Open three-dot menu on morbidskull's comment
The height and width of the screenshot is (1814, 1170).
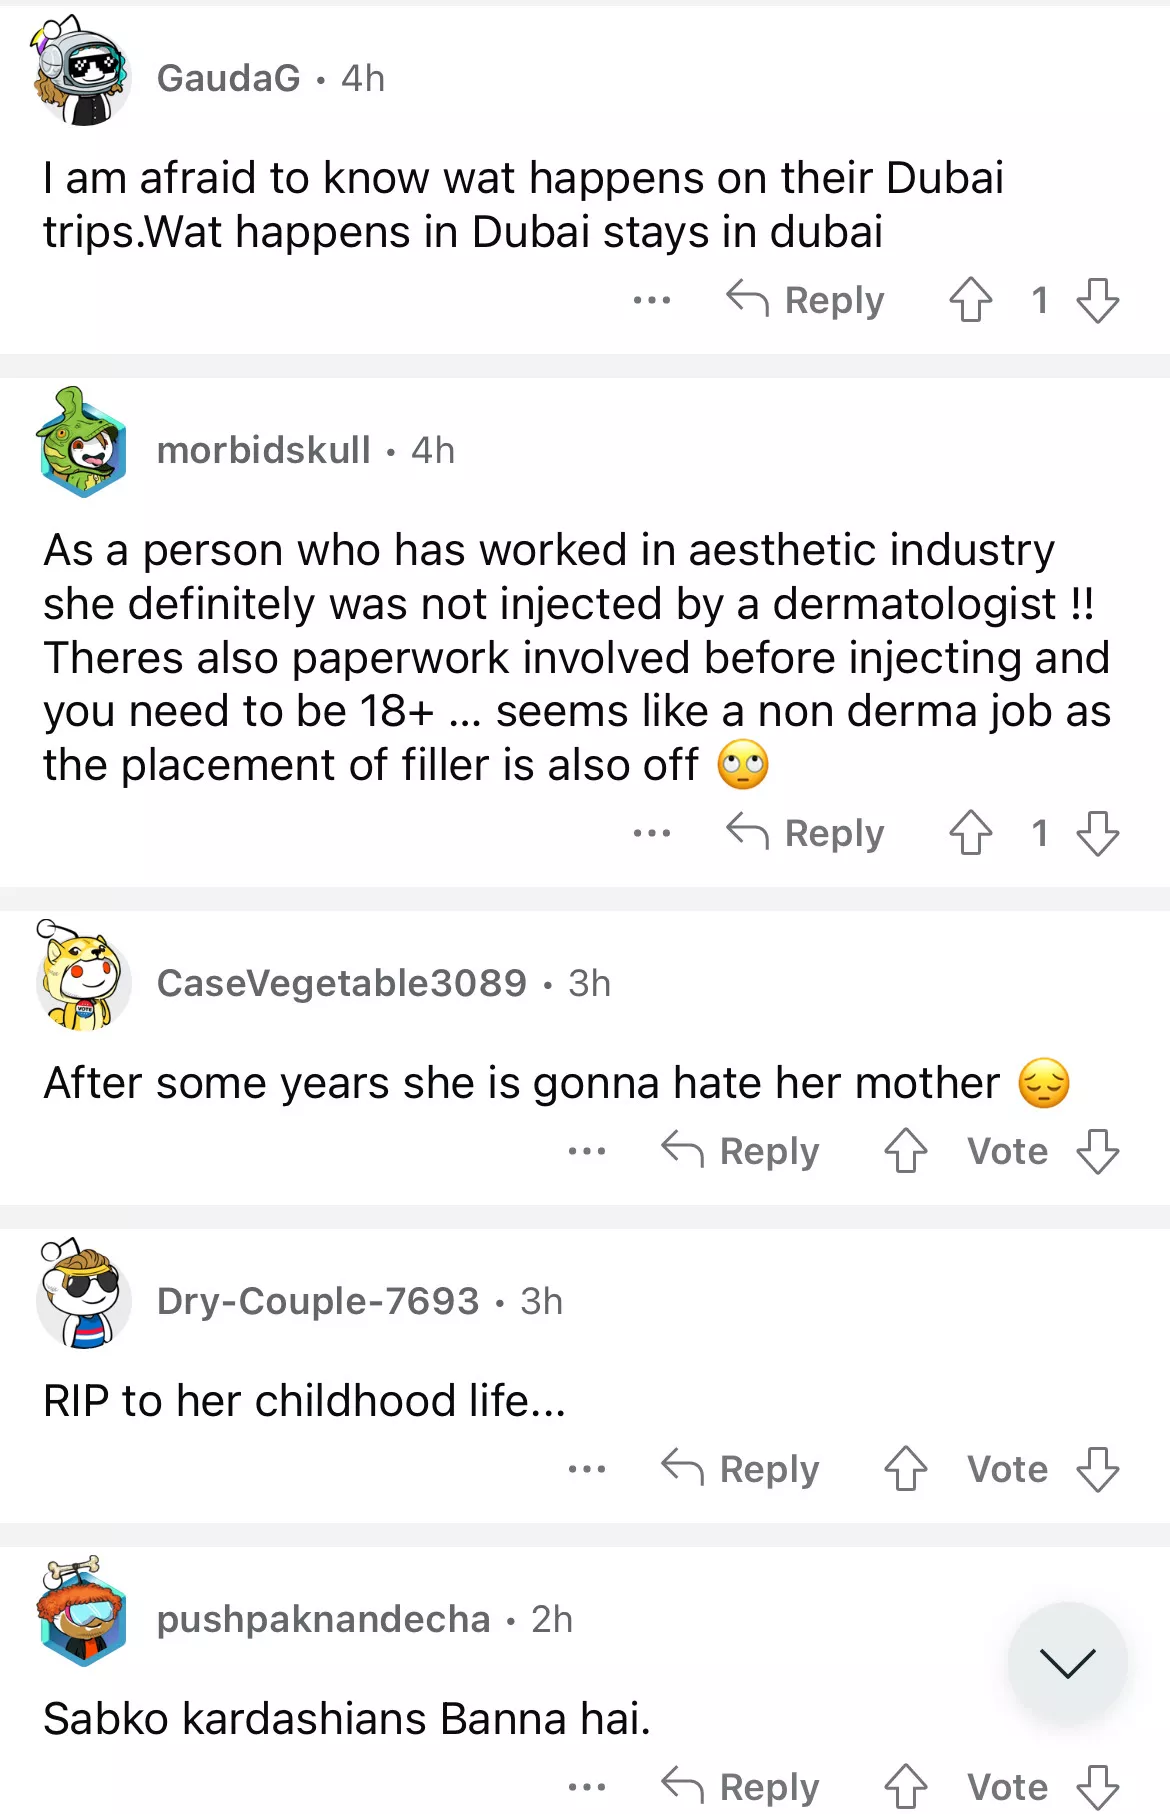coord(652,833)
